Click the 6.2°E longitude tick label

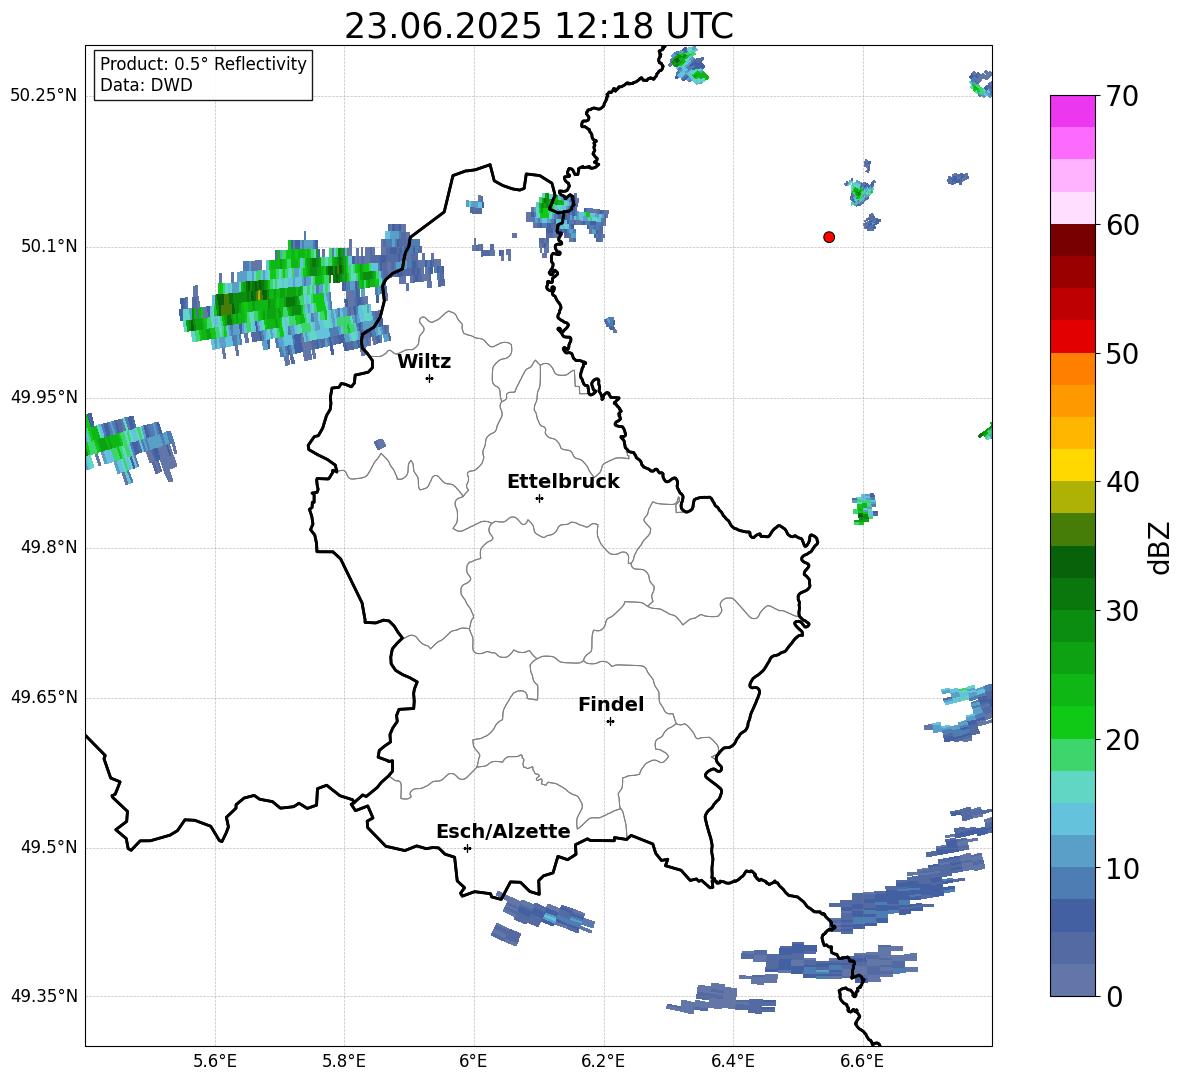click(x=603, y=1061)
